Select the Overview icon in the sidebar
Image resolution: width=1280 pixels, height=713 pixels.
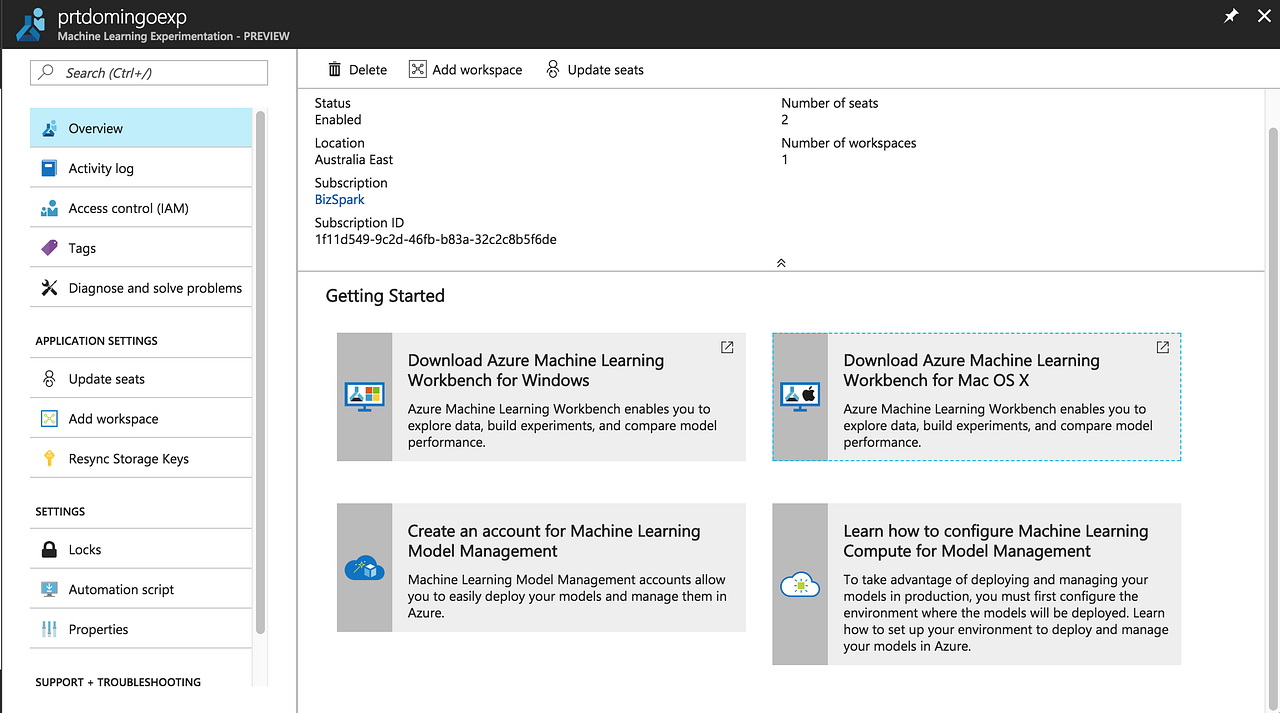(48, 128)
